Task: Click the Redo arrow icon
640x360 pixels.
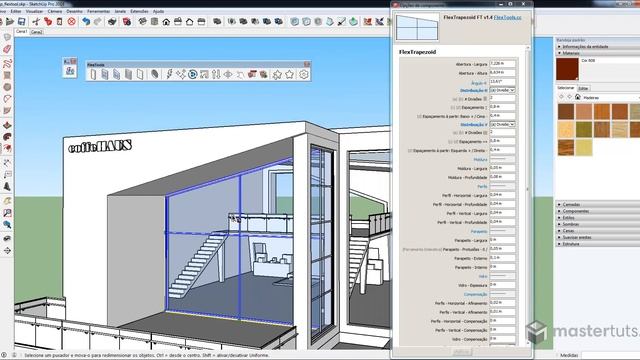Action: tap(98, 22)
